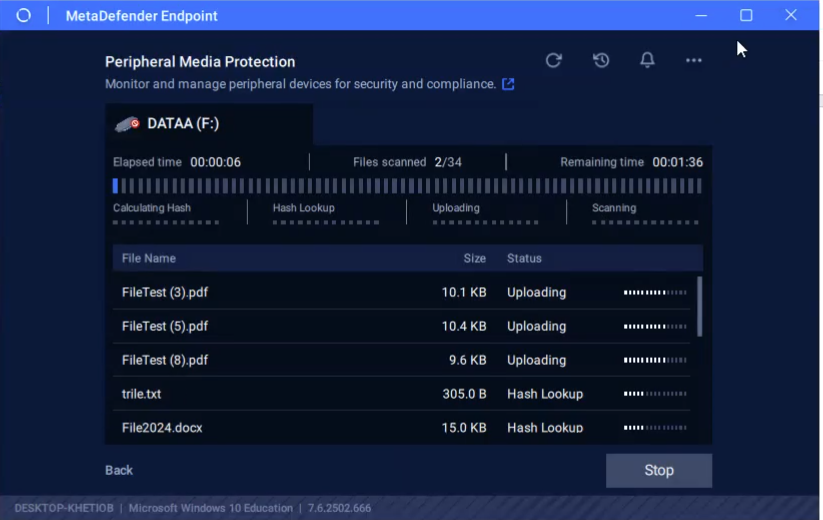Close the MetaDefender Endpoint window
The width and height of the screenshot is (823, 520).
pos(790,15)
